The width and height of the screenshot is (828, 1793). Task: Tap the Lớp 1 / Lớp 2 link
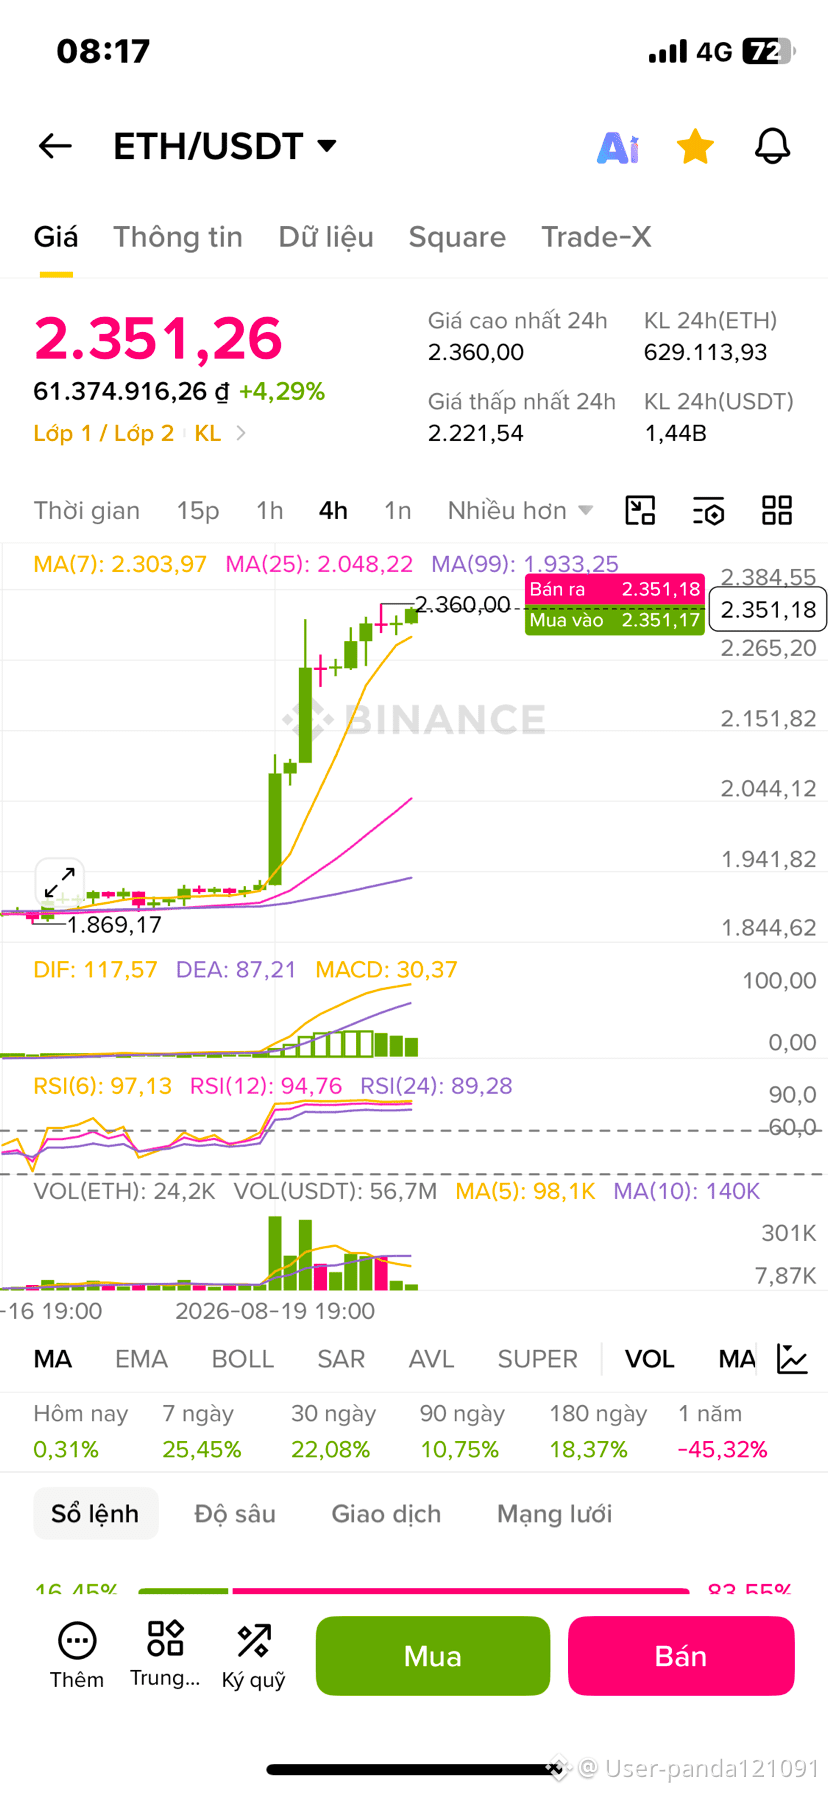click(104, 433)
